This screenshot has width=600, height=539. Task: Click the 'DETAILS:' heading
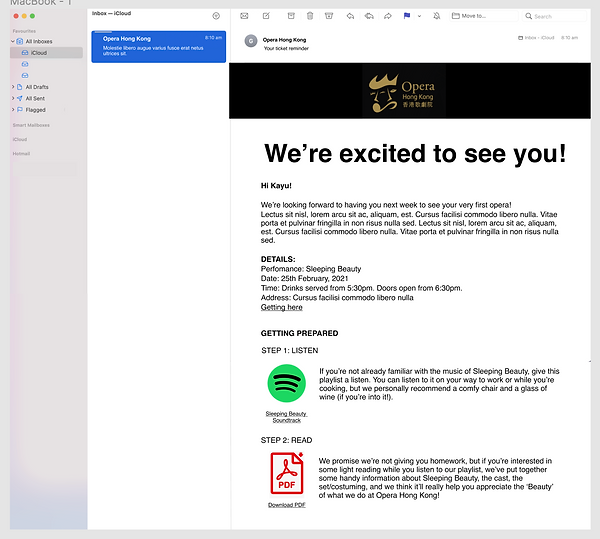tap(278, 259)
